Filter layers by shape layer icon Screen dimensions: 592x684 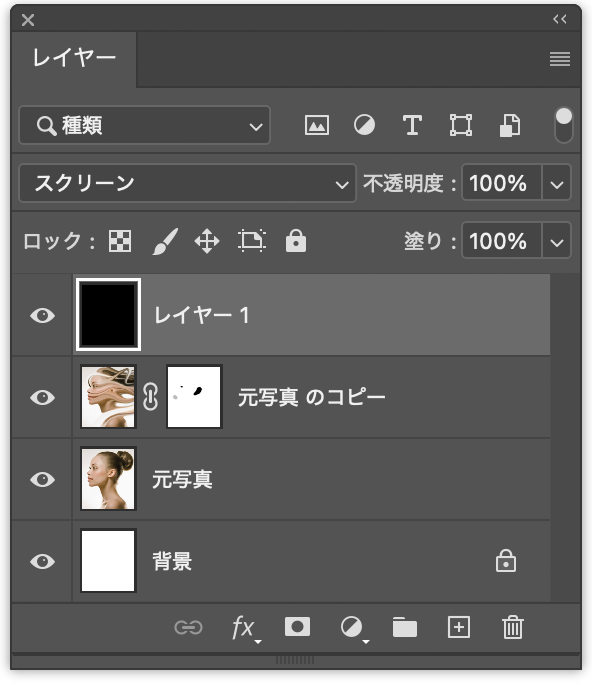pyautogui.click(x=461, y=126)
